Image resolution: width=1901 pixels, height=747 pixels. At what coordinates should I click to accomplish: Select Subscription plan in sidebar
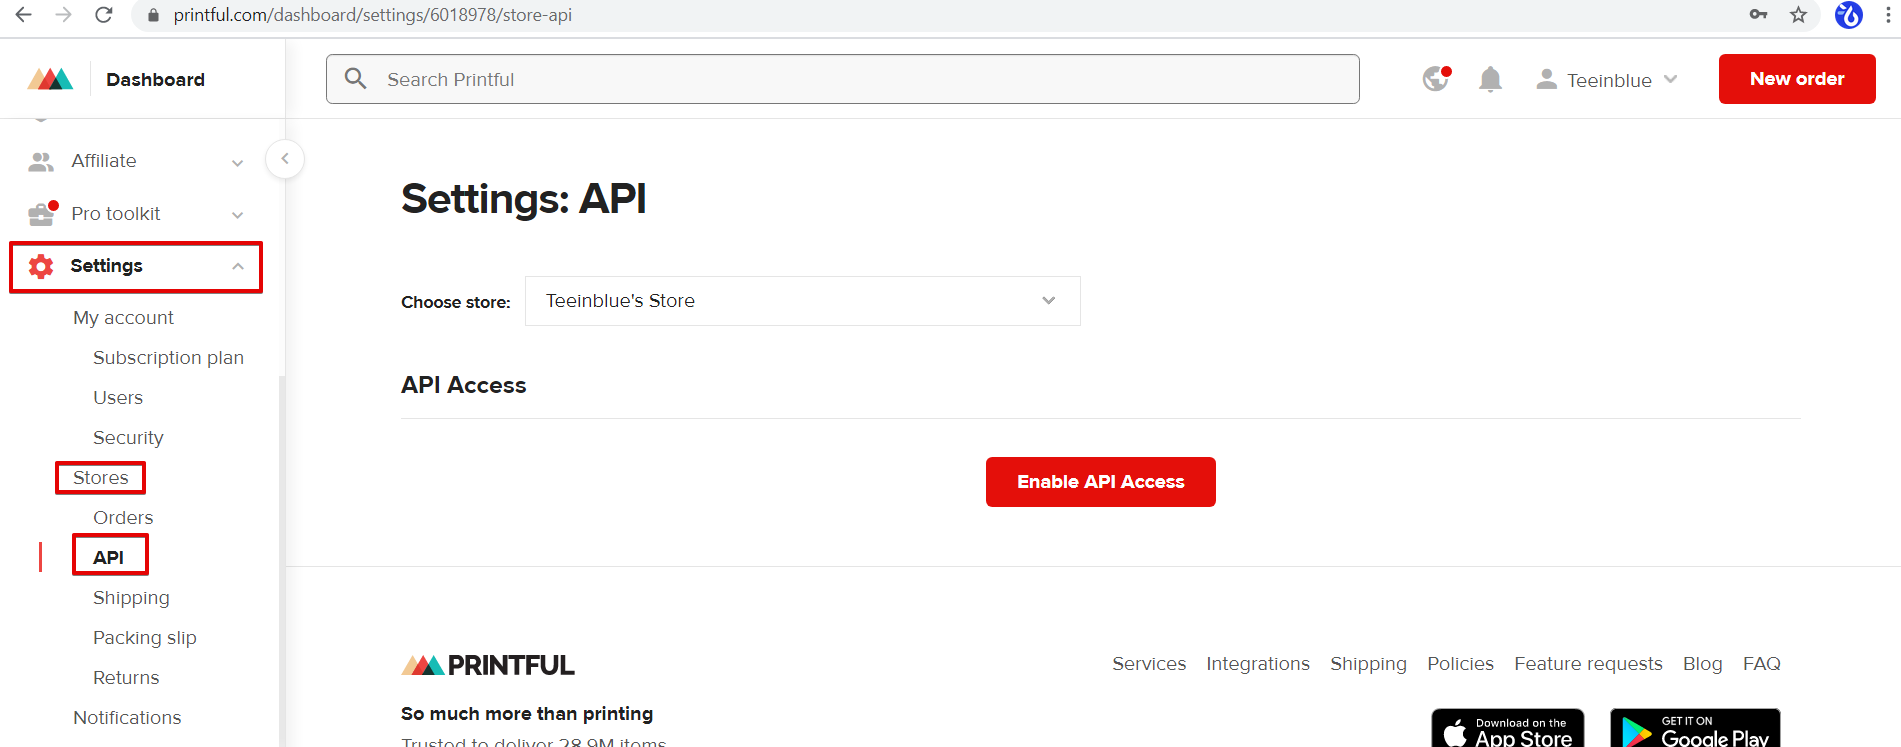[168, 358]
